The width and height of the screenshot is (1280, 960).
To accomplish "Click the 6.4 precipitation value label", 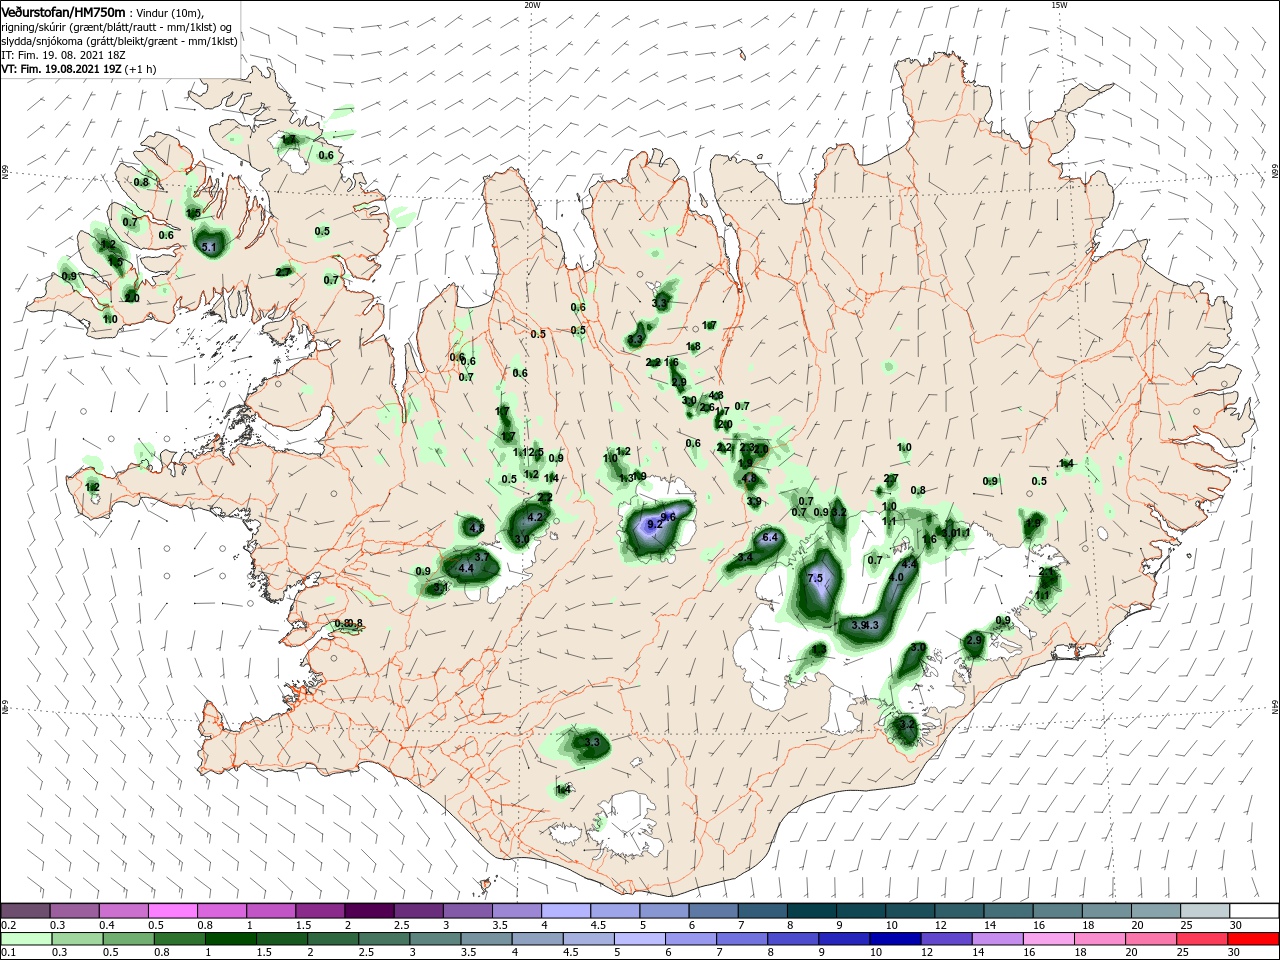I will tap(770, 538).
